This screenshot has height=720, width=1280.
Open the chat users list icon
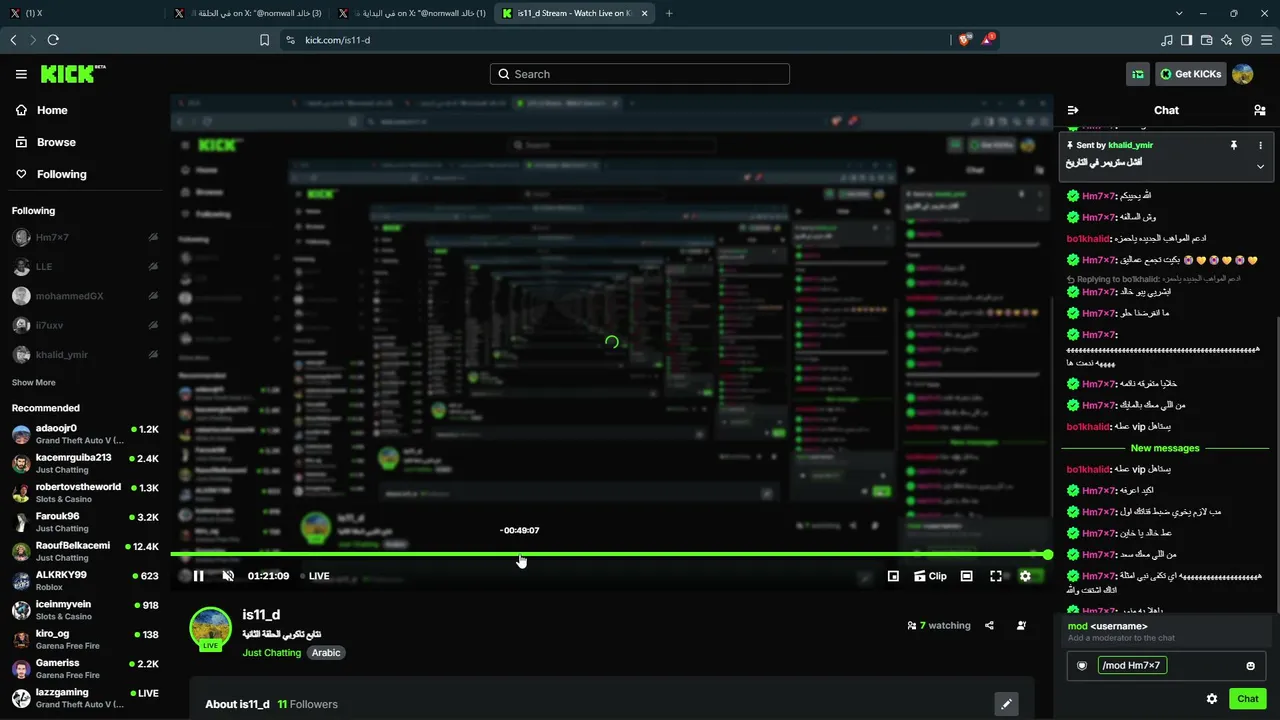(x=1260, y=110)
